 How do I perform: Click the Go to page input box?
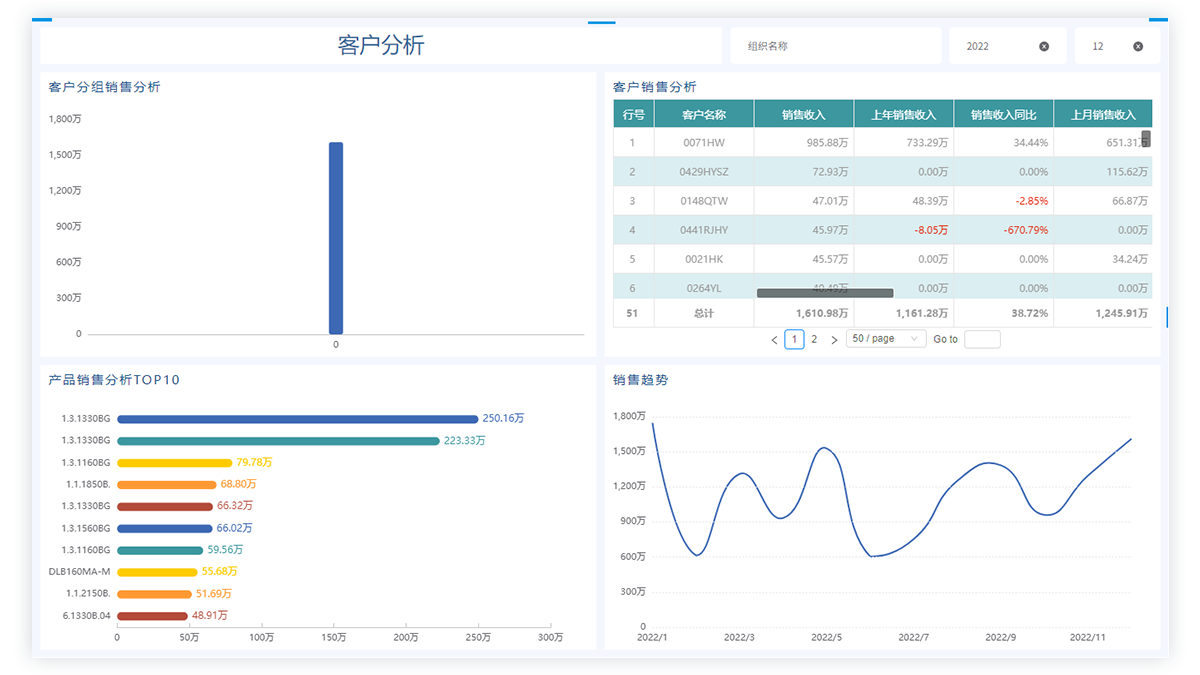(982, 339)
